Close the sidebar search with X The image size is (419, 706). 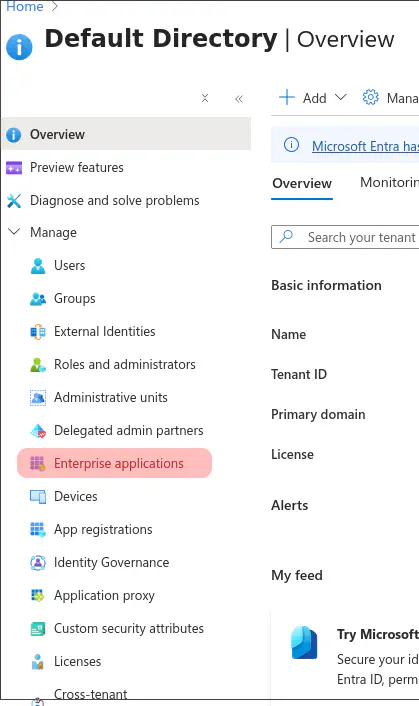[205, 98]
